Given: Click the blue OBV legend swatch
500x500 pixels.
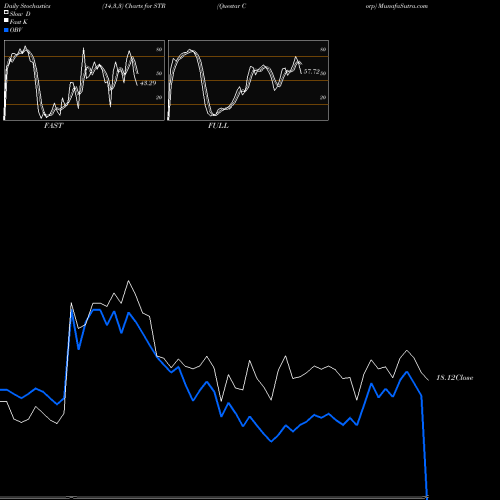Looking at the screenshot, I should pyautogui.click(x=6, y=30).
